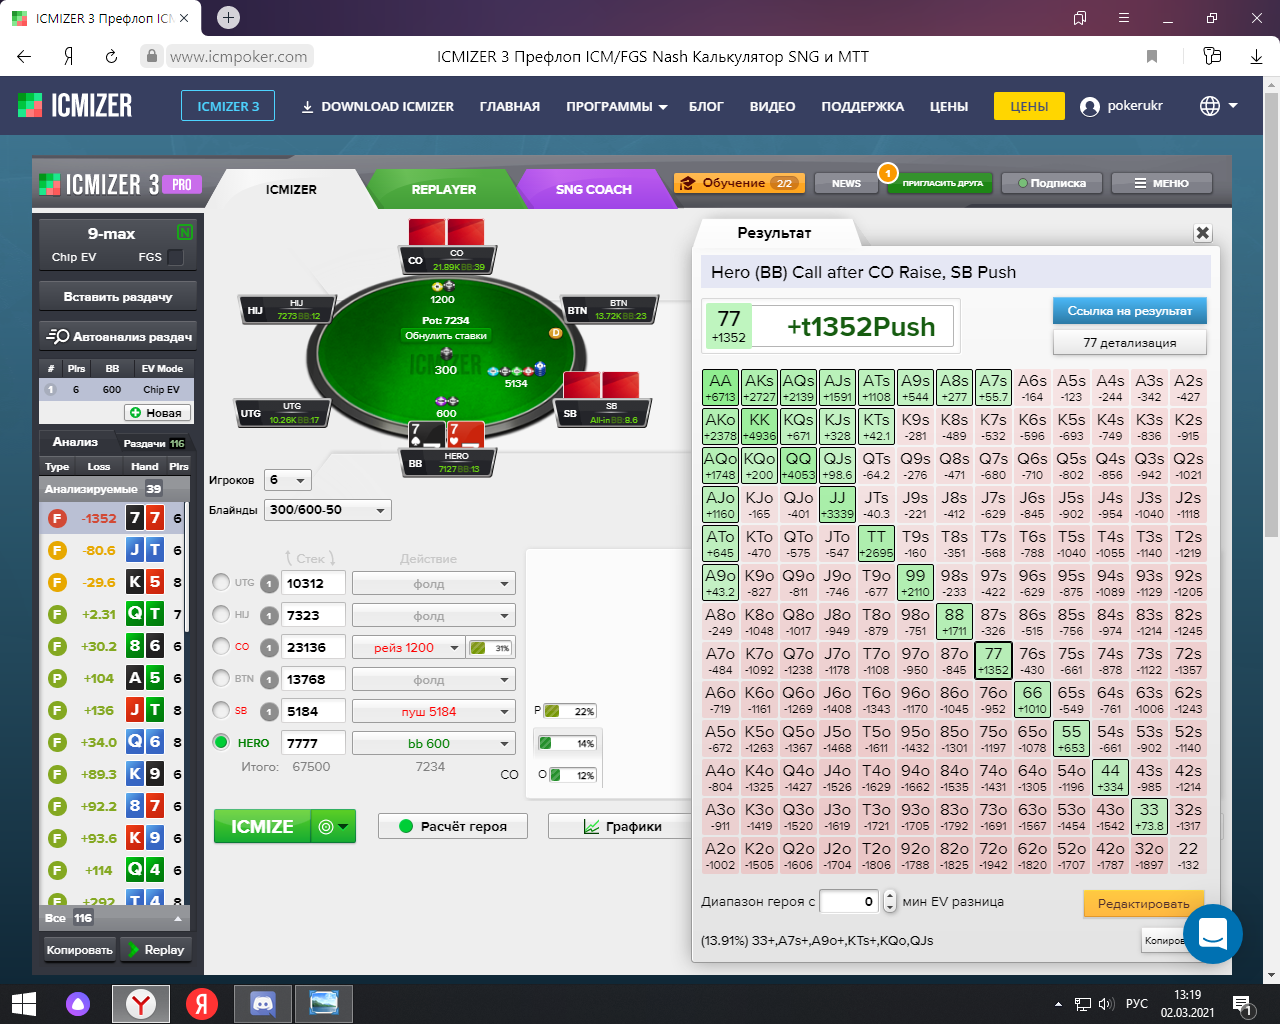1280x1024 pixels.
Task: Open BTN action фолд dropdown
Action: point(434,680)
